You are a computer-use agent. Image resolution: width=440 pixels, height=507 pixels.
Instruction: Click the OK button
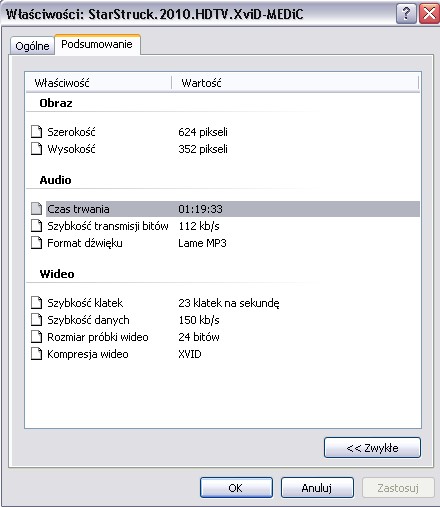pyautogui.click(x=236, y=488)
